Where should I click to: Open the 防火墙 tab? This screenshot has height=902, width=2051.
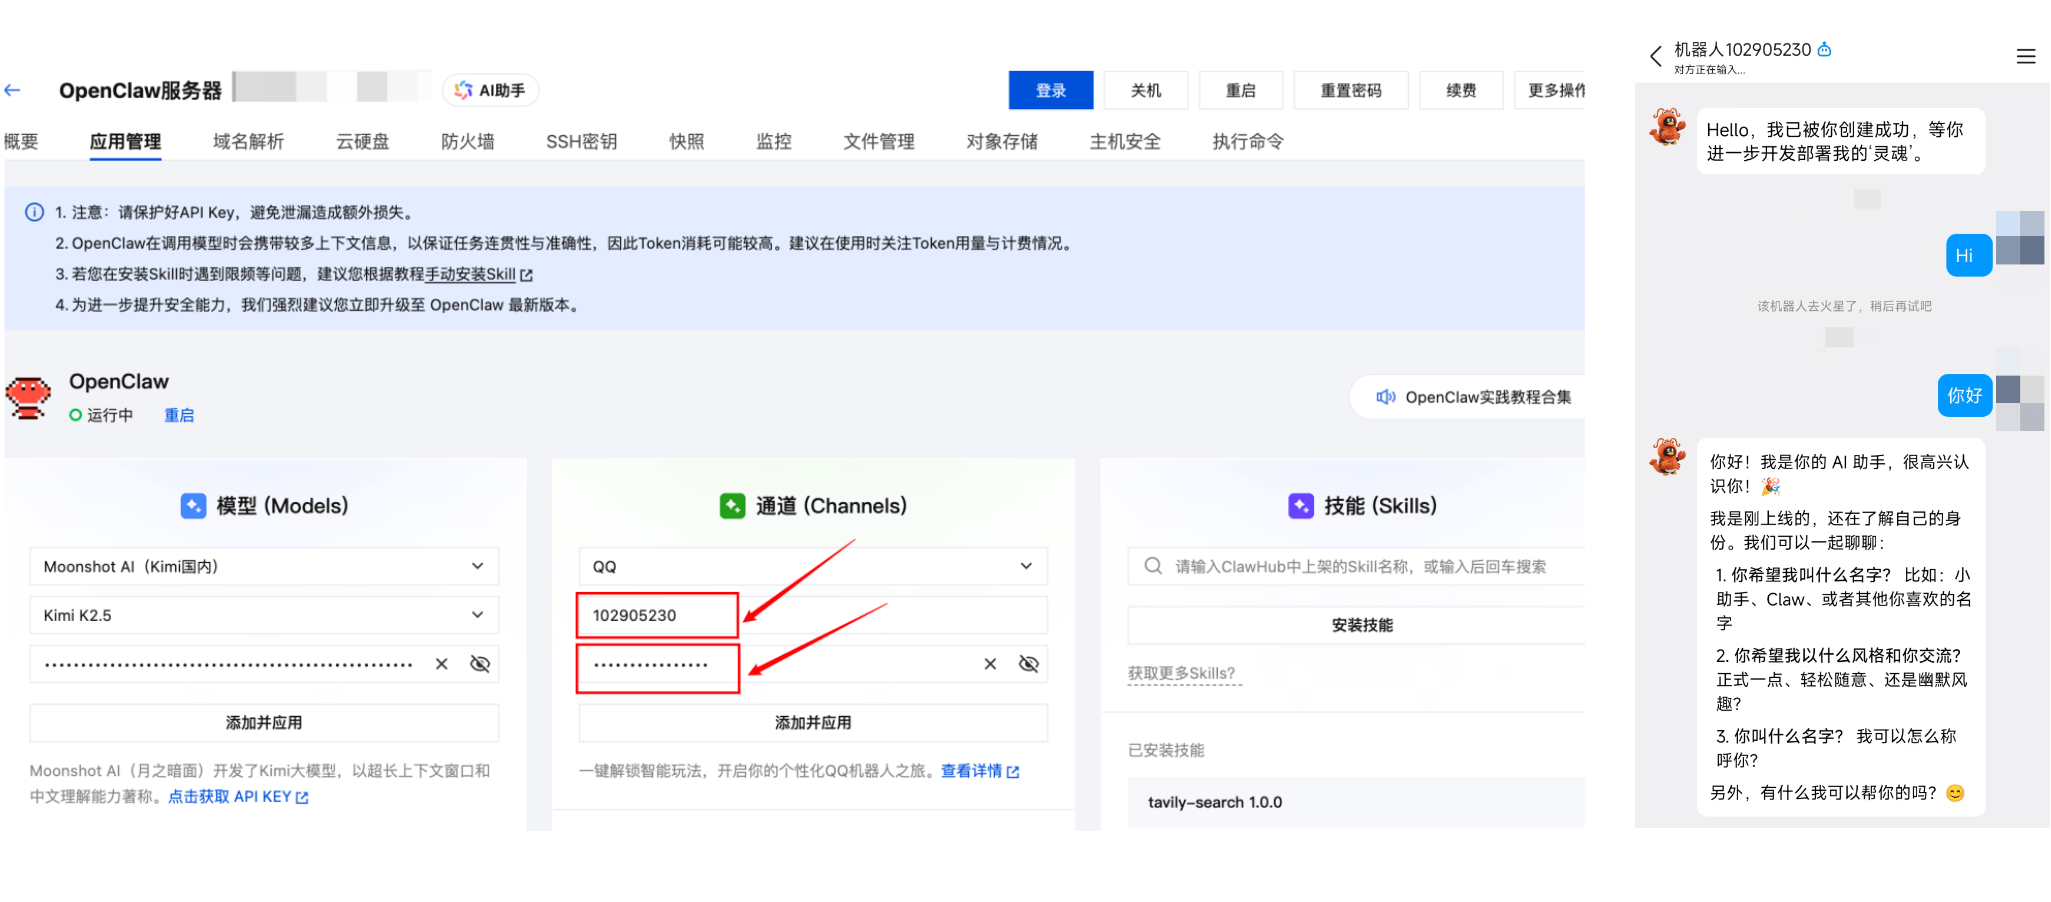(x=468, y=141)
